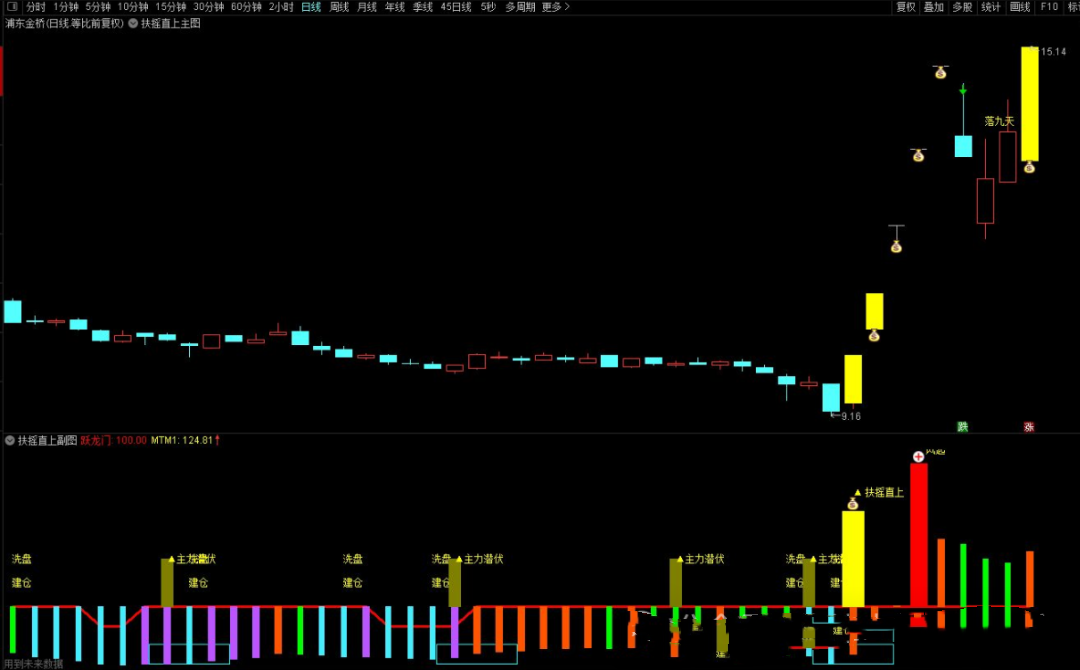Click money bag icon on tall yellow indicator bar
1080x670 pixels.
pyautogui.click(x=852, y=503)
